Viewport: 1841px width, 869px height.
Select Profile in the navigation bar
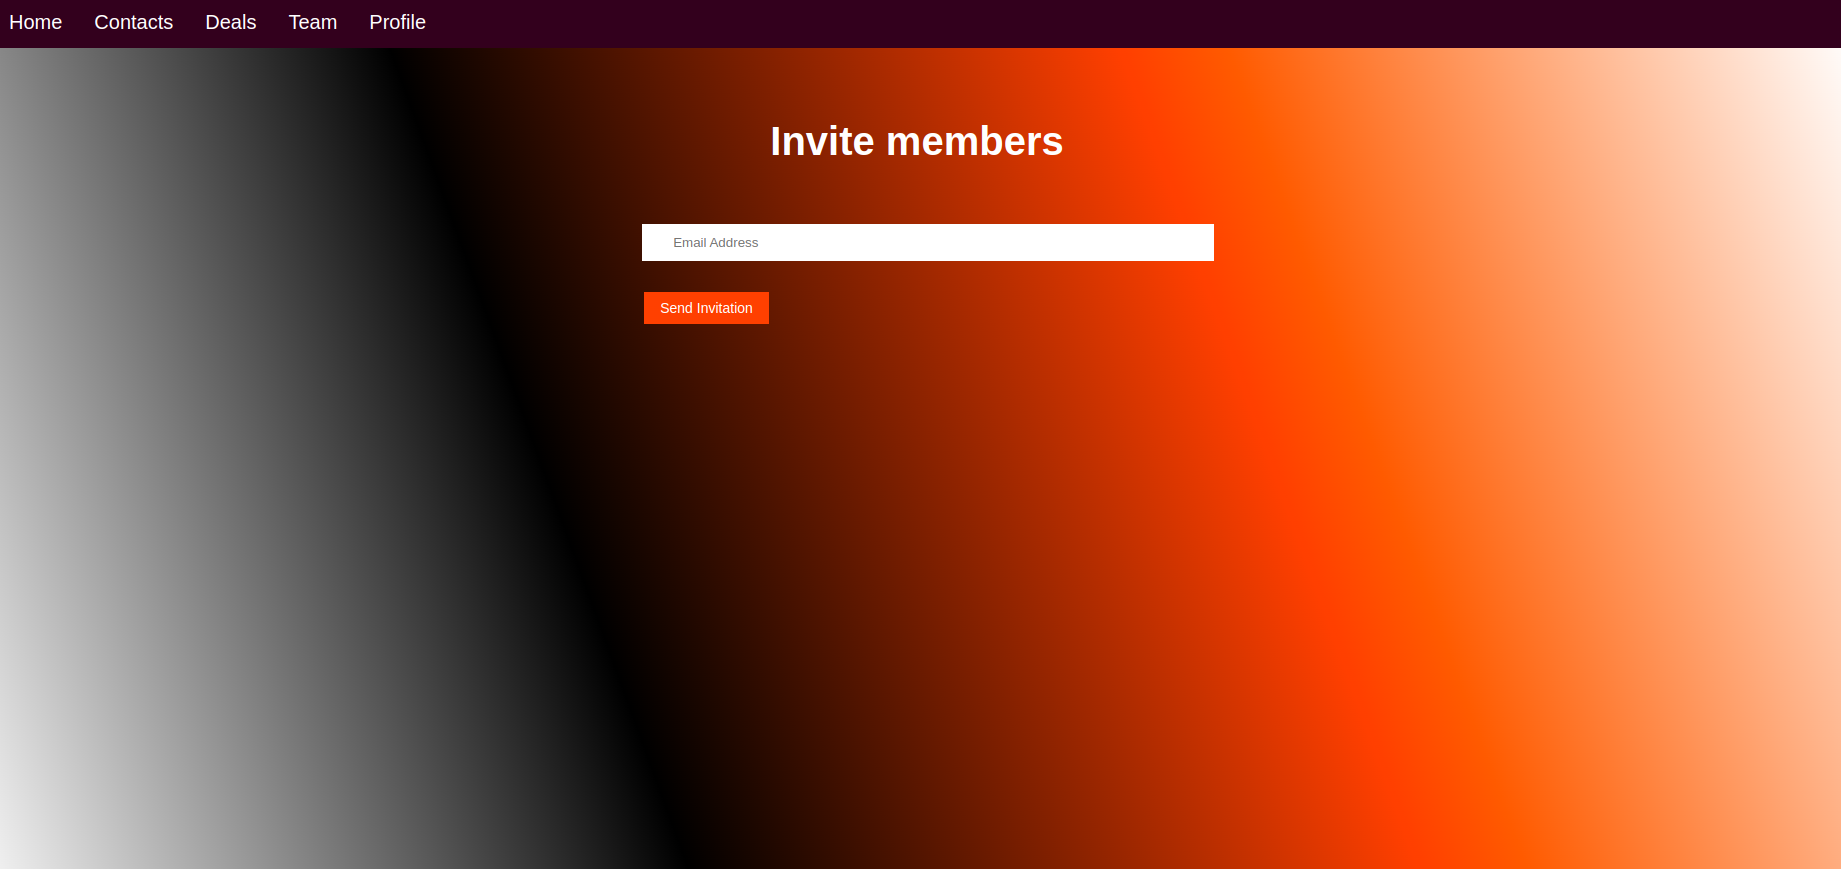click(397, 22)
